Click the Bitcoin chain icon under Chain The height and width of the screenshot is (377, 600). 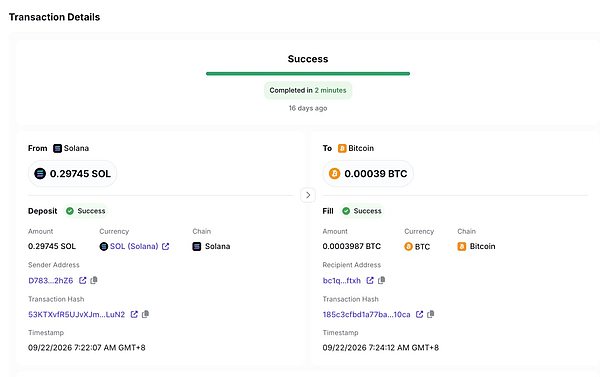462,246
